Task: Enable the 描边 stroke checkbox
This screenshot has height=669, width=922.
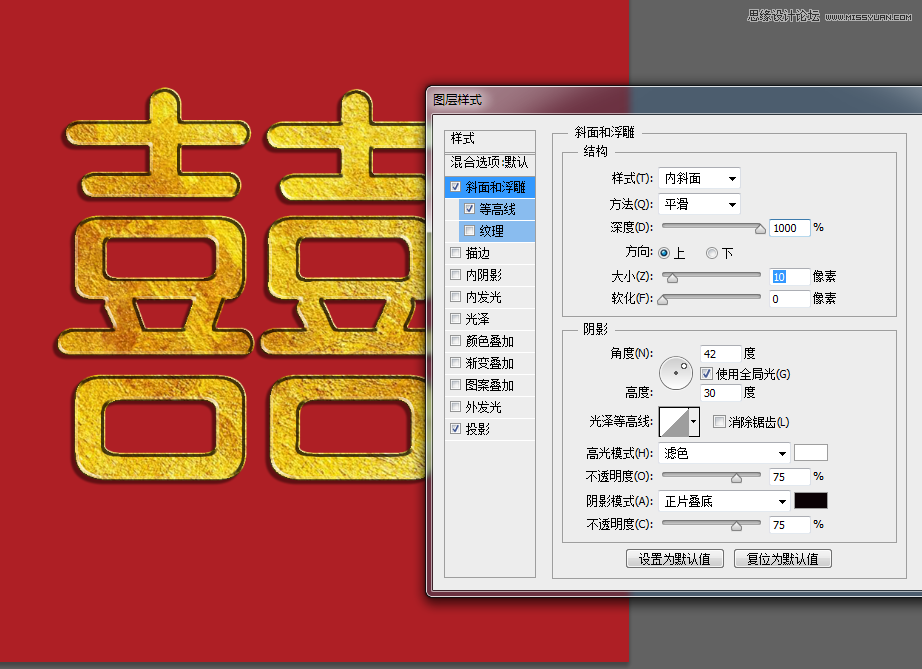Action: (x=455, y=253)
